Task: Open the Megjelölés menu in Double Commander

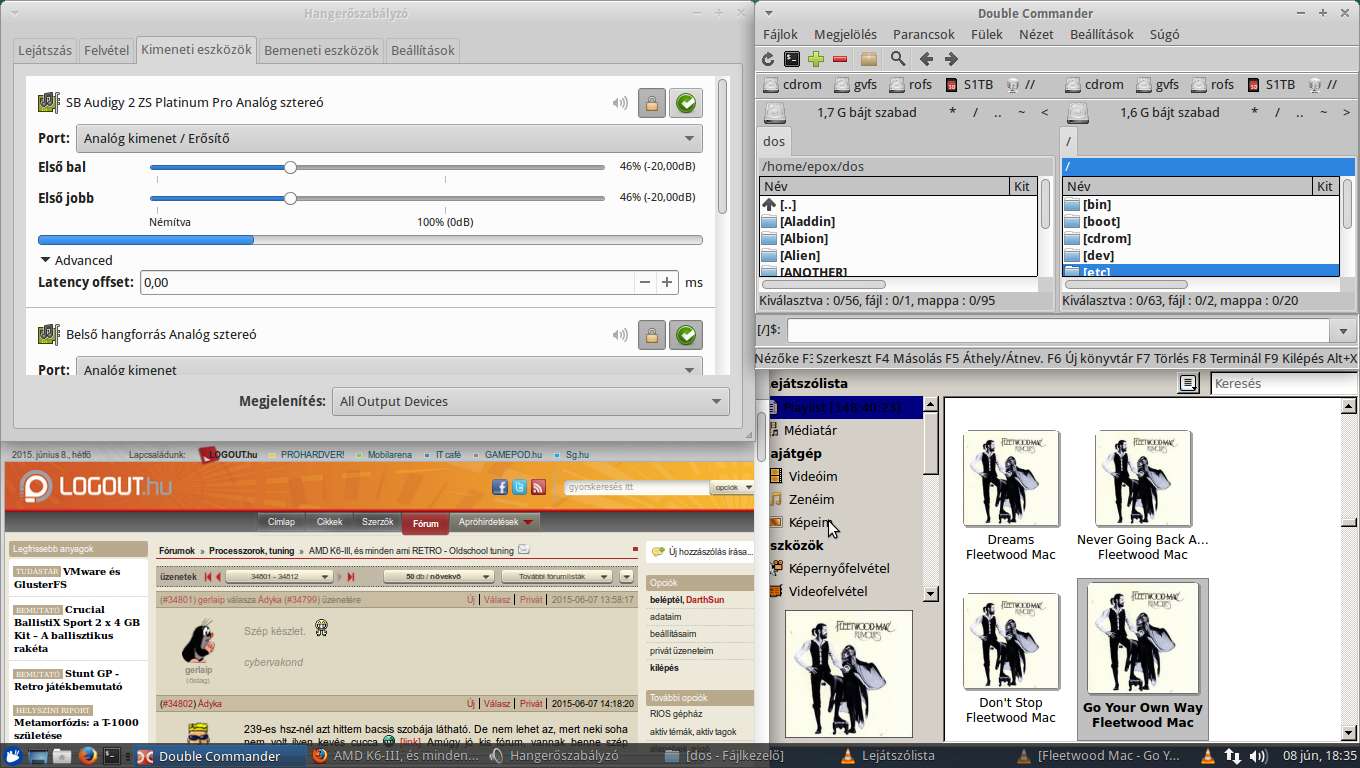Action: tap(845, 34)
